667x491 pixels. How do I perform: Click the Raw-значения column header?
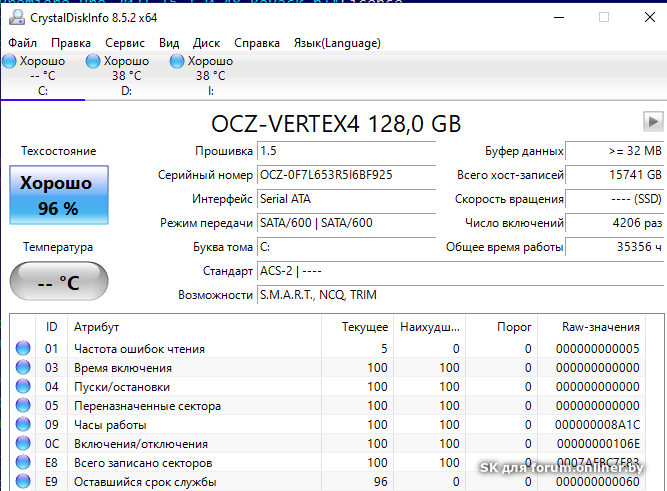(x=601, y=327)
